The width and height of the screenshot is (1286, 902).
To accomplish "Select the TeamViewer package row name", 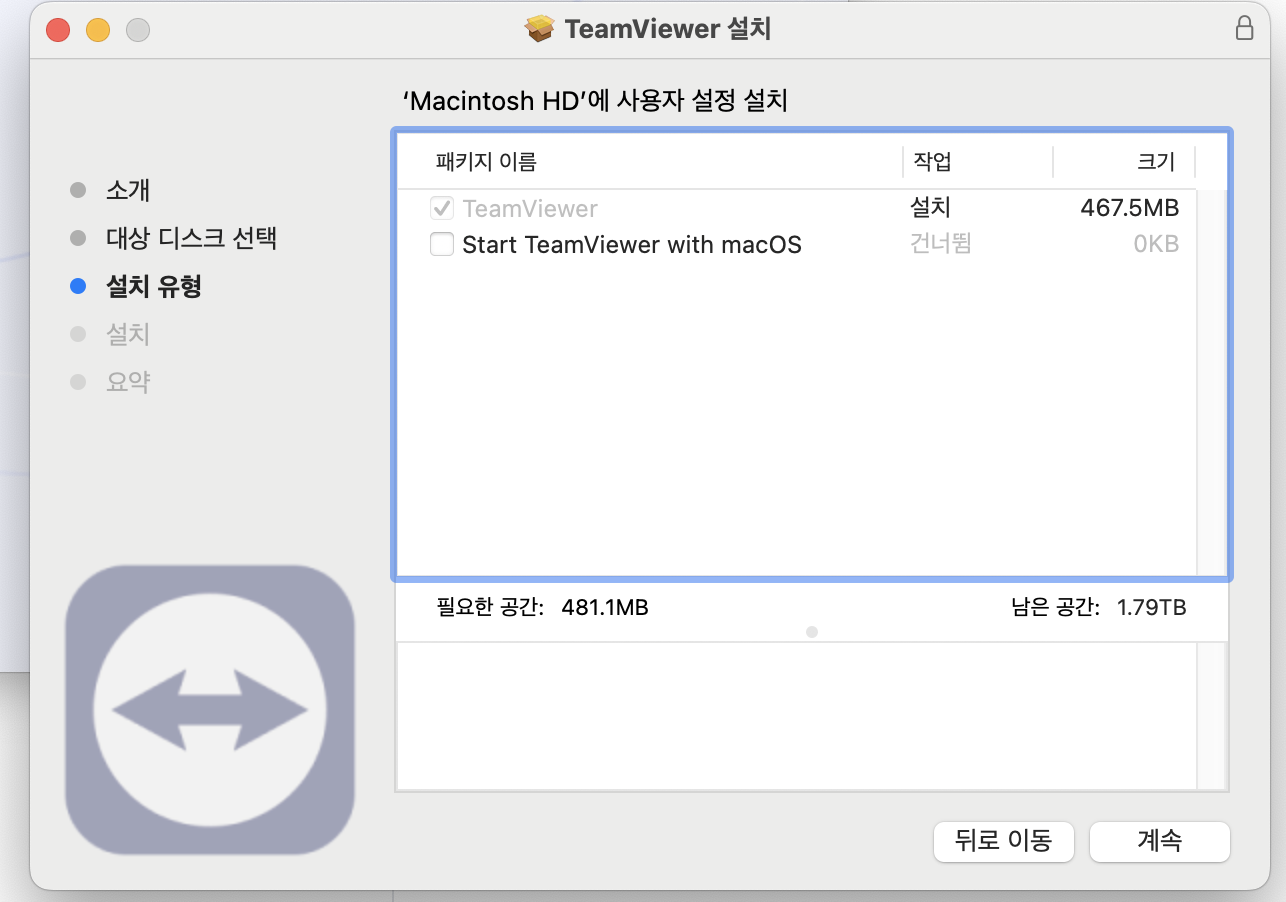I will tap(530, 208).
